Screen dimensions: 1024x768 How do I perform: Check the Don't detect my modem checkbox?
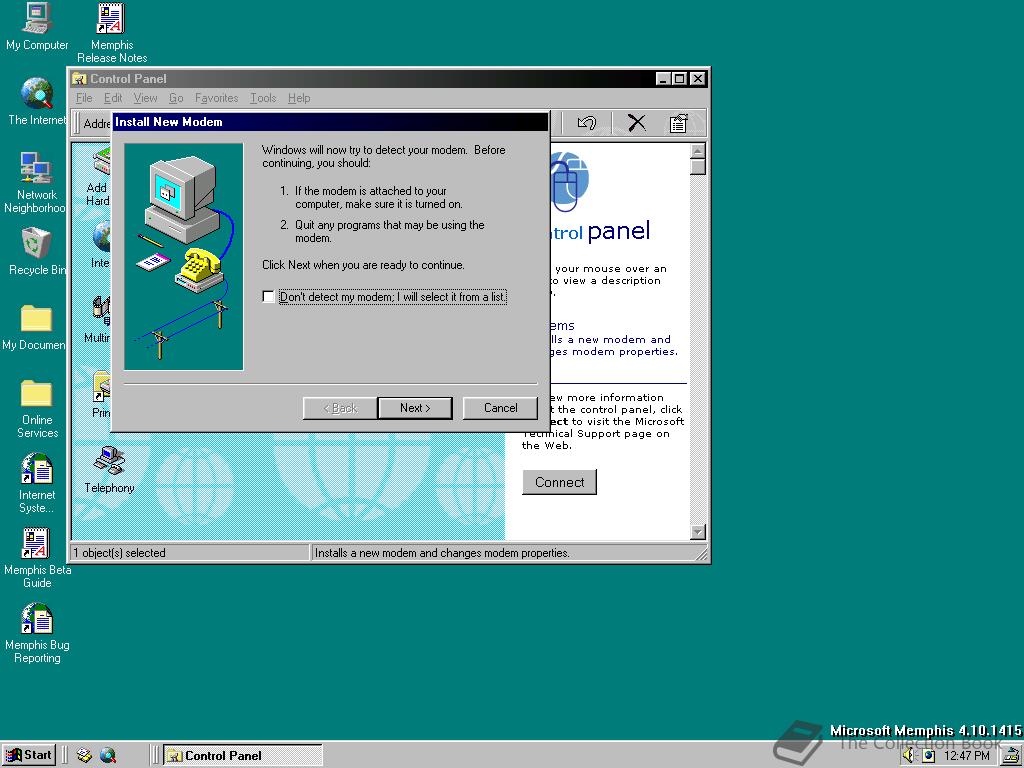point(268,296)
